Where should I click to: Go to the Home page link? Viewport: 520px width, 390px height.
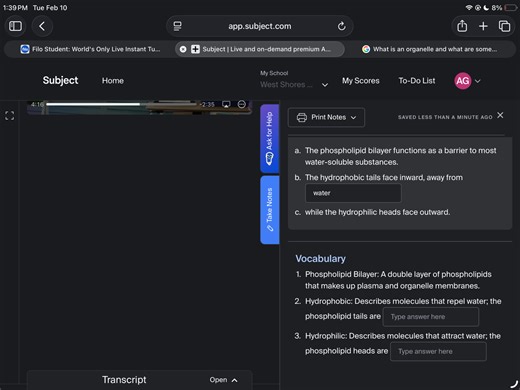pos(113,81)
